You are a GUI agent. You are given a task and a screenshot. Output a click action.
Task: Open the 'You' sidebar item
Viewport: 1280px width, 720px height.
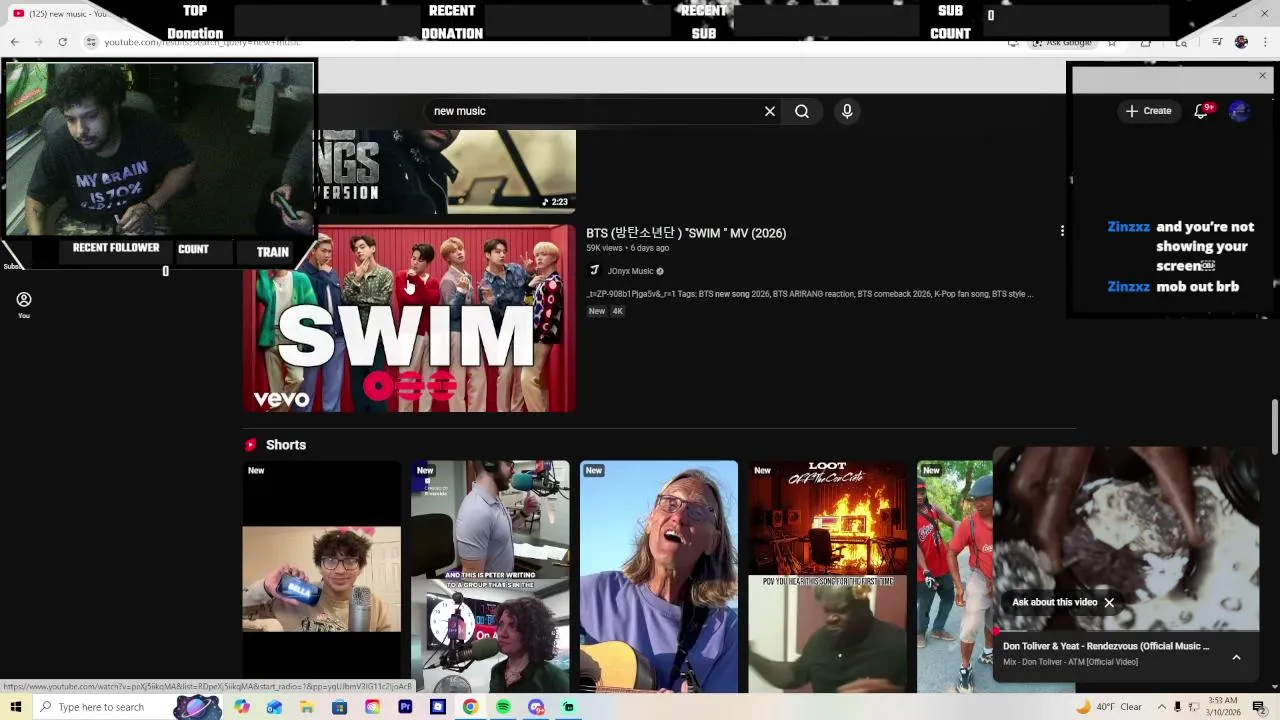(x=24, y=305)
